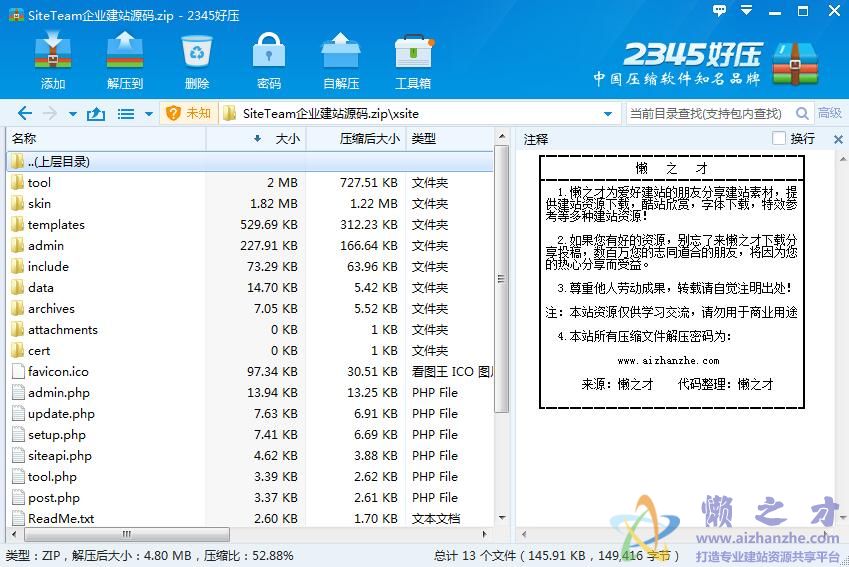
Task: Minimize the 2345好压 window
Action: click(x=775, y=11)
